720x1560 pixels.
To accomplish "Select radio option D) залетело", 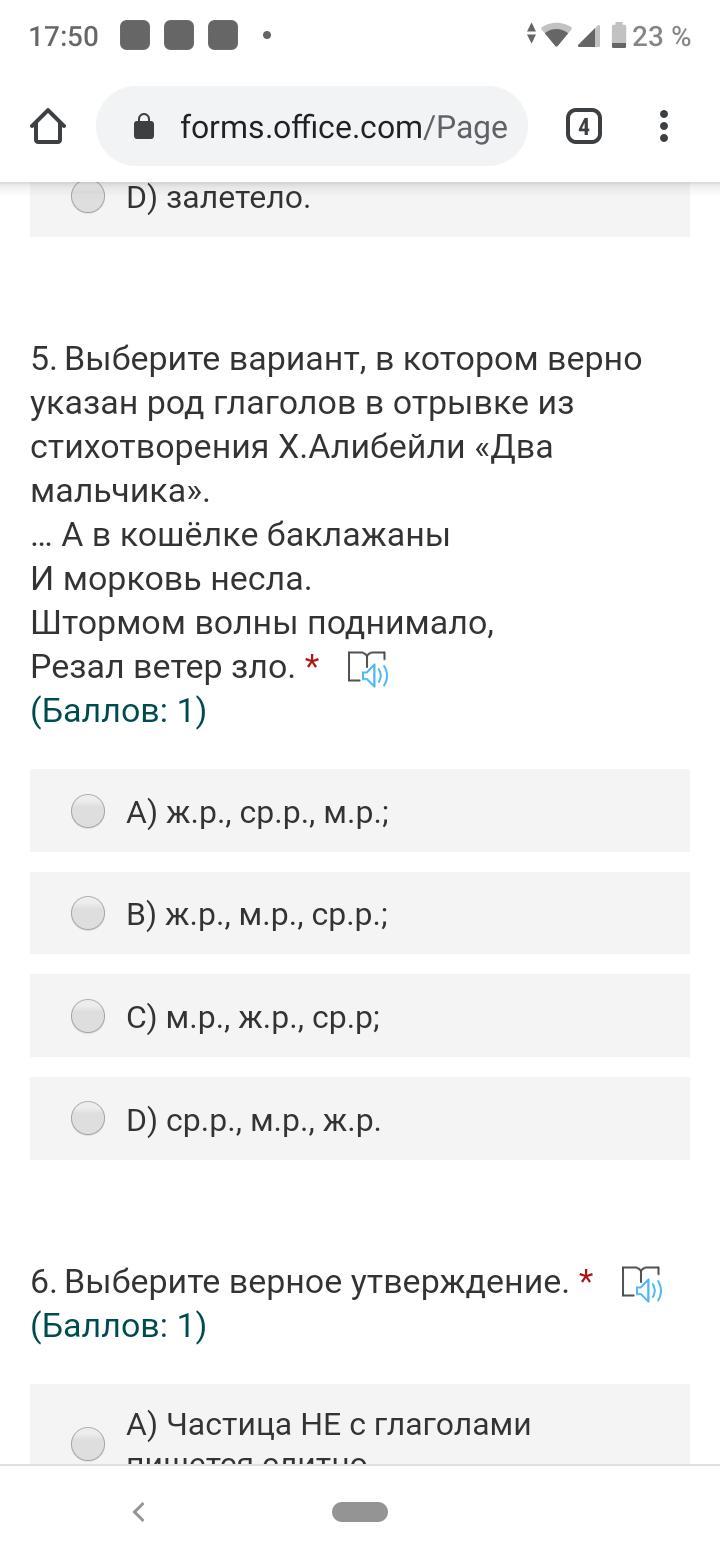I will [88, 197].
